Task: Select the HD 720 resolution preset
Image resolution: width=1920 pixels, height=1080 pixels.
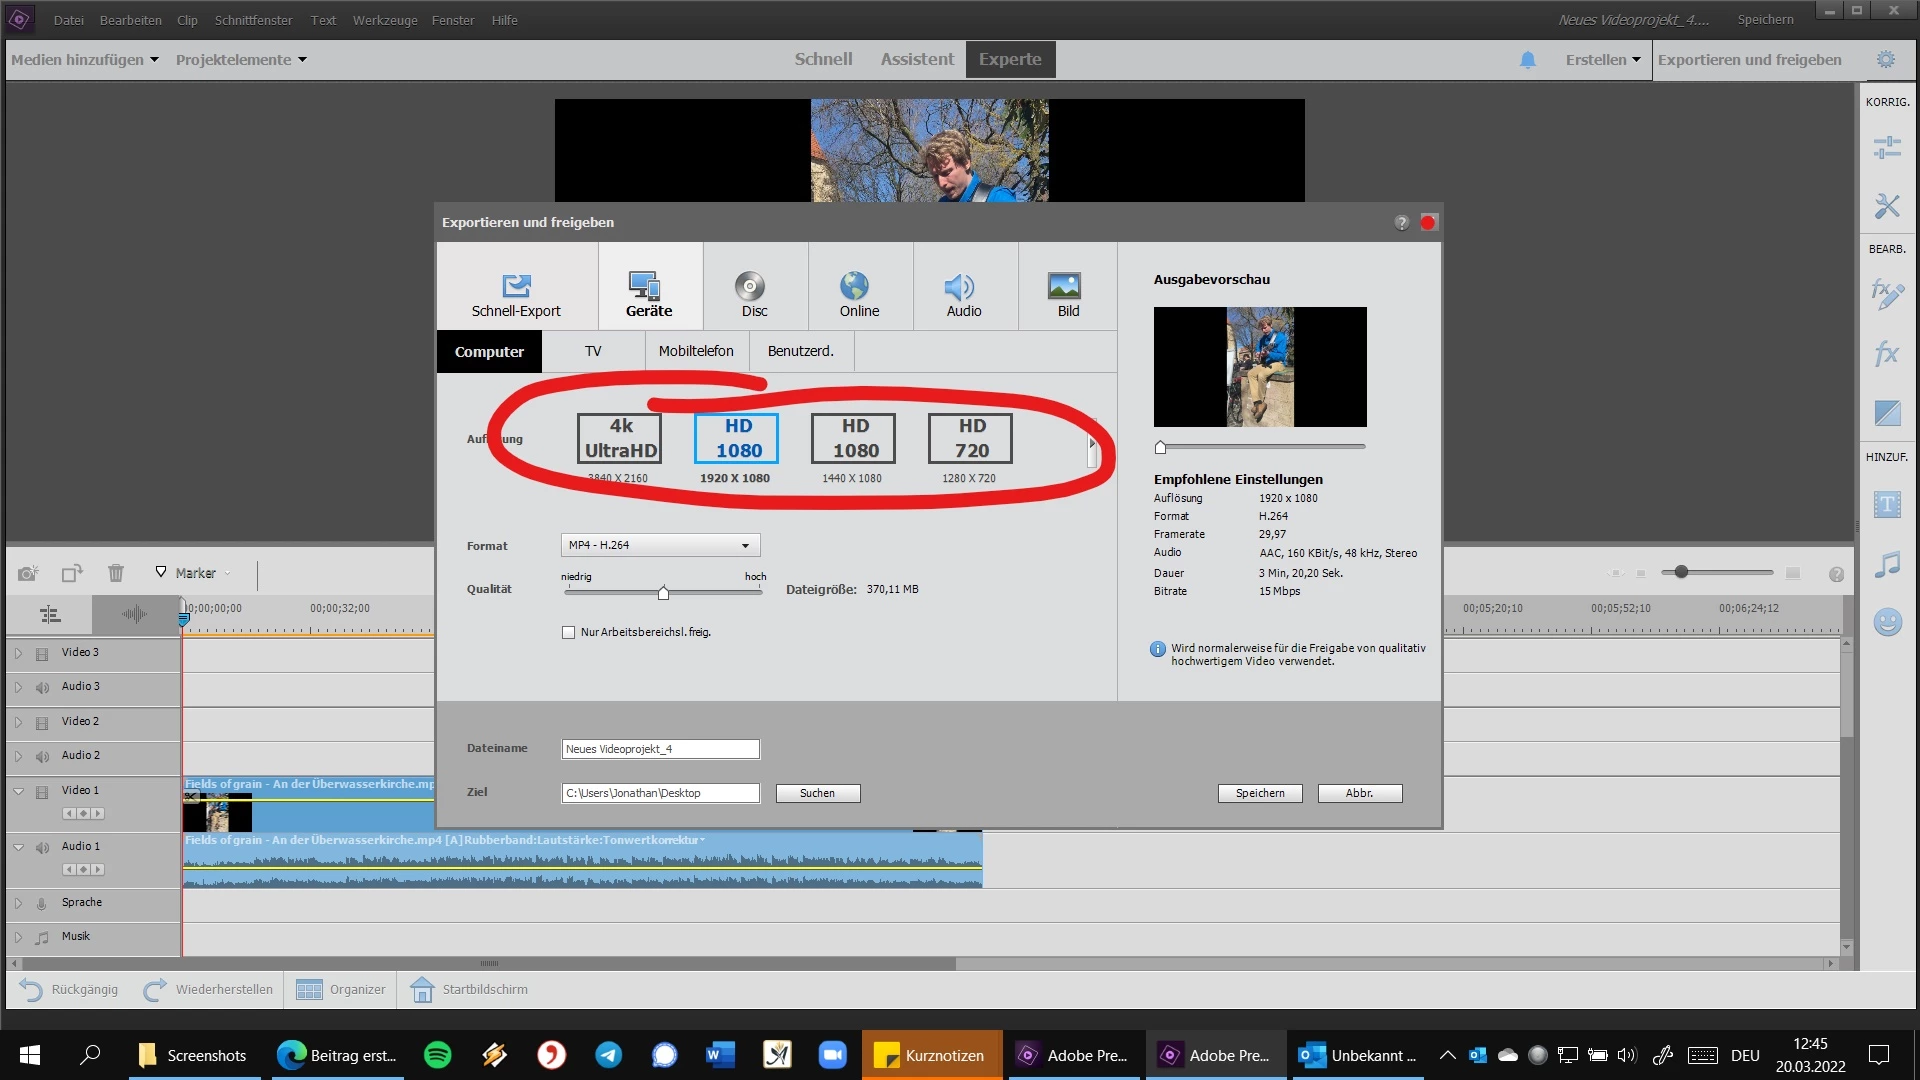Action: (x=970, y=439)
